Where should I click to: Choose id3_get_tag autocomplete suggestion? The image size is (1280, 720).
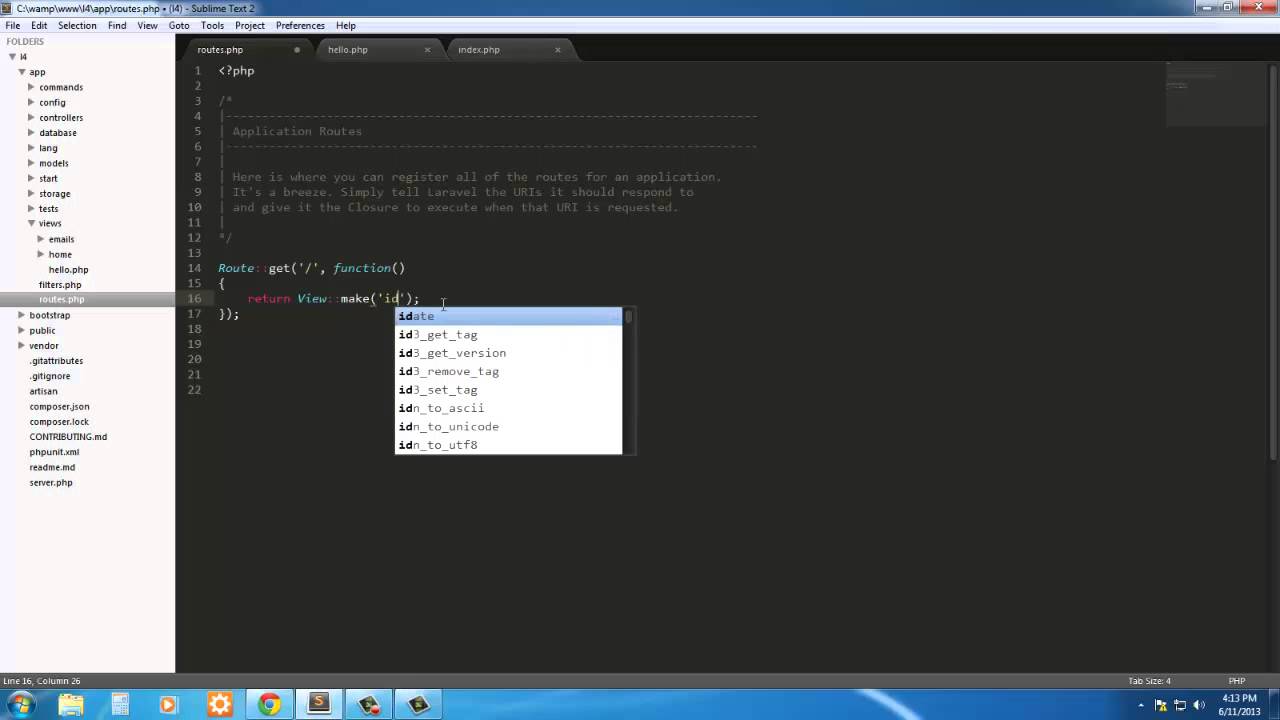pyautogui.click(x=509, y=334)
